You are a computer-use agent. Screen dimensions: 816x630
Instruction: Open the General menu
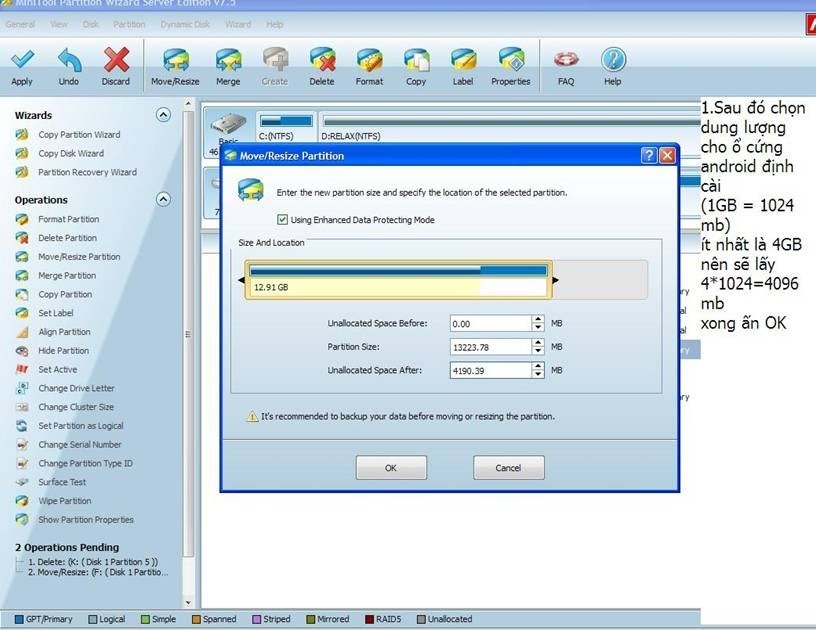20,24
